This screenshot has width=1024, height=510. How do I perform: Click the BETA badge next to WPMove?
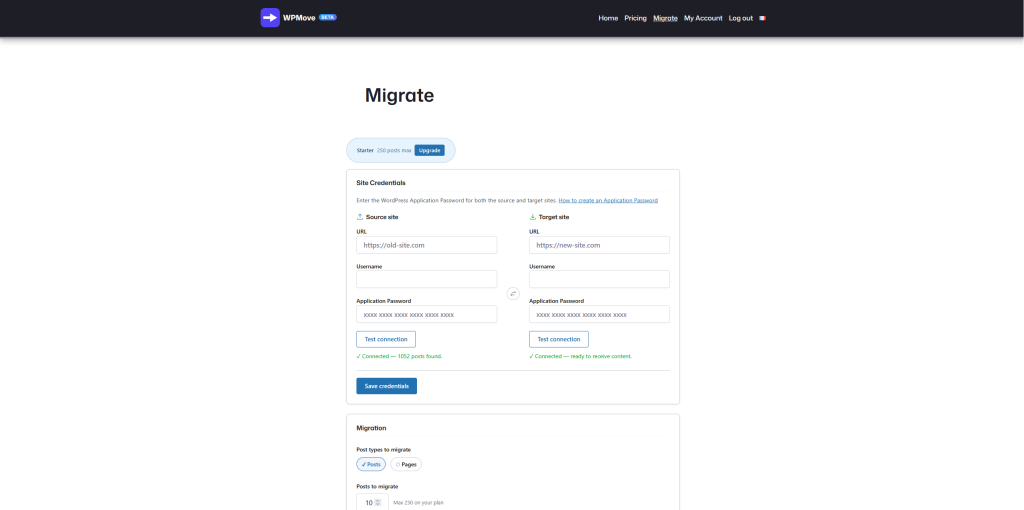coord(328,18)
